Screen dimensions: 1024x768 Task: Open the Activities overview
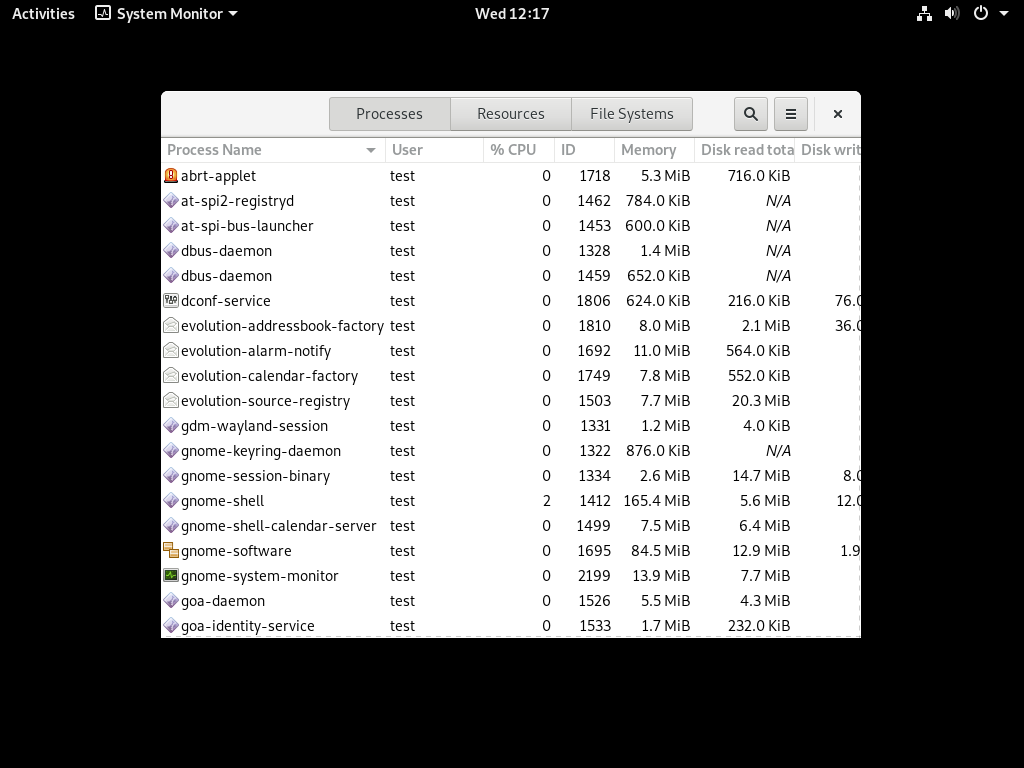point(43,14)
